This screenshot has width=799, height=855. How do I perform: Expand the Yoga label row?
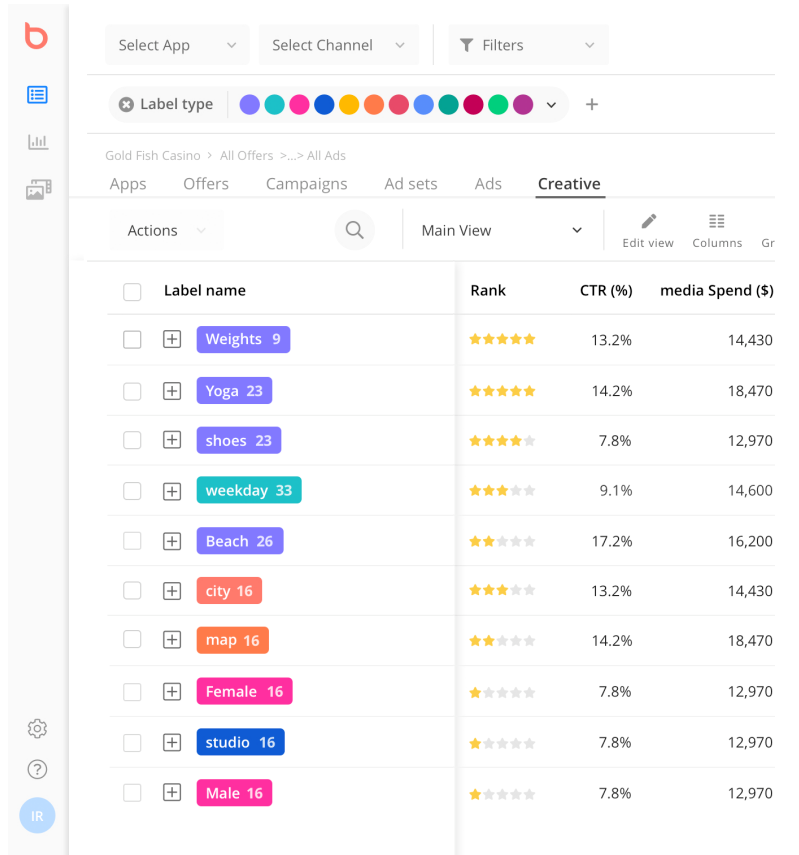[172, 391]
